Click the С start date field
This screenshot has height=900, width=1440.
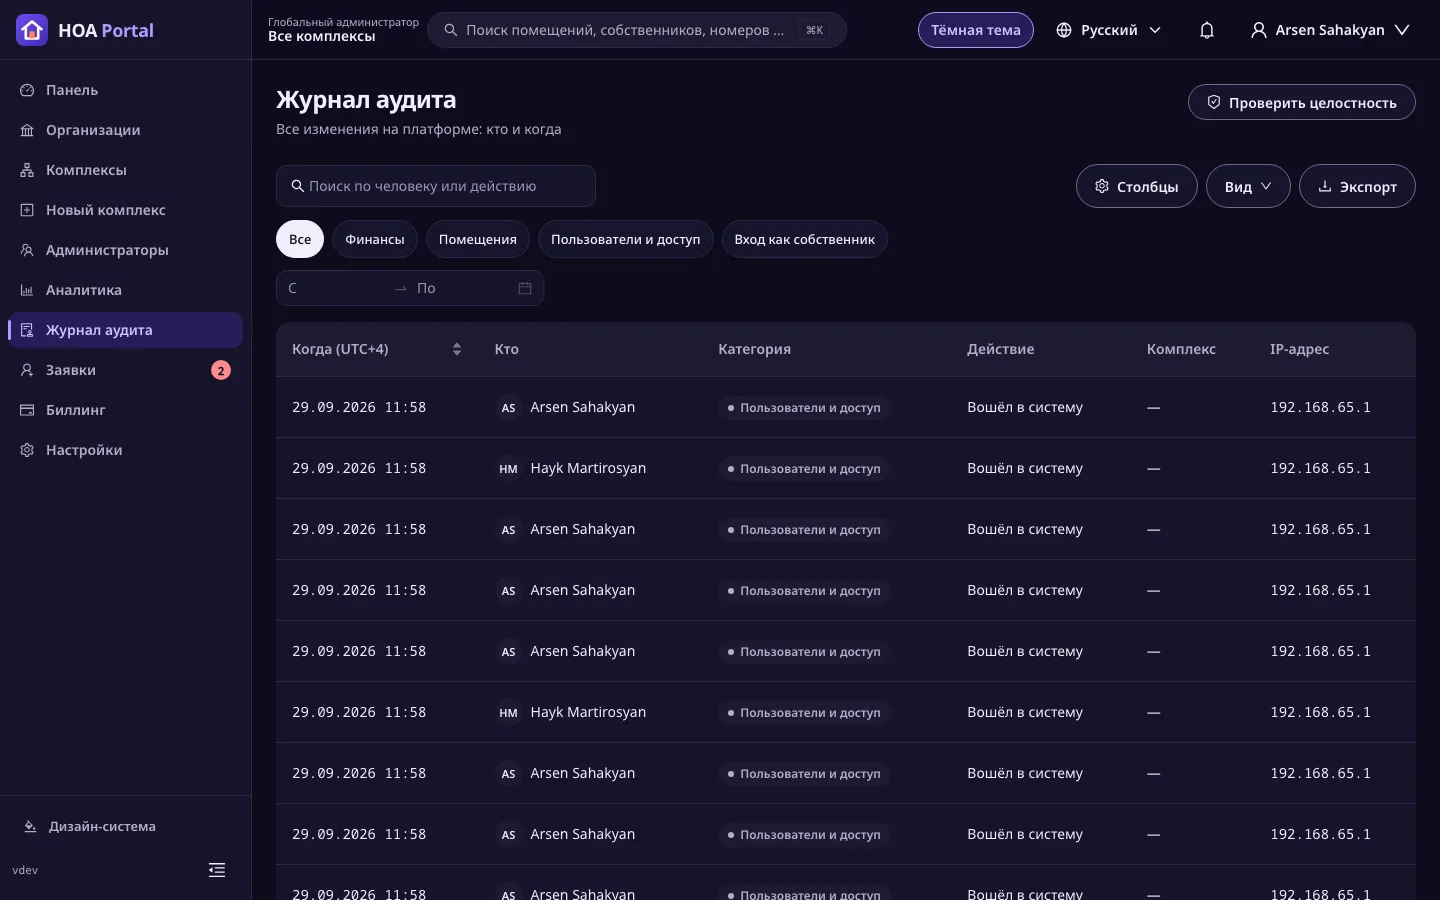336,288
